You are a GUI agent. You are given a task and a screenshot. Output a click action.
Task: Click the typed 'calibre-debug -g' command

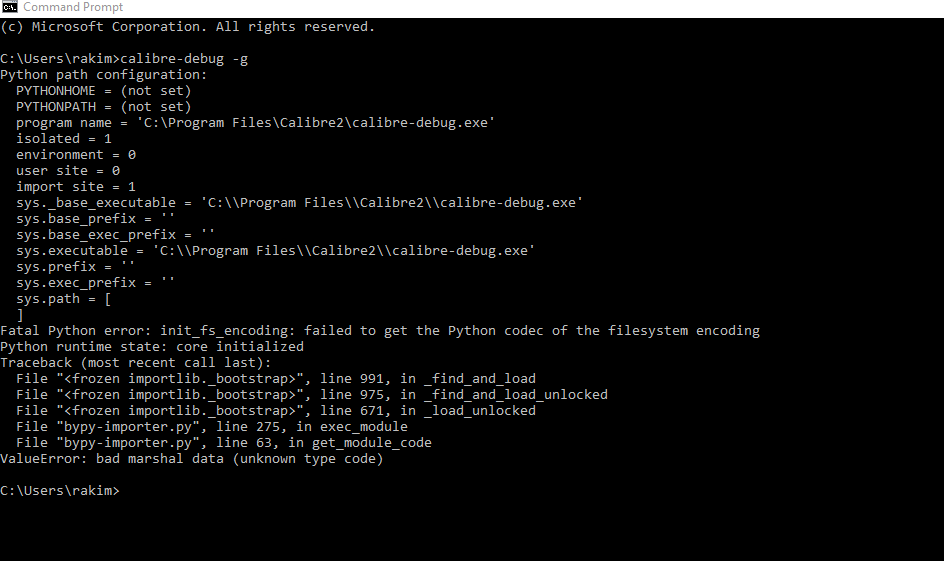184,59
